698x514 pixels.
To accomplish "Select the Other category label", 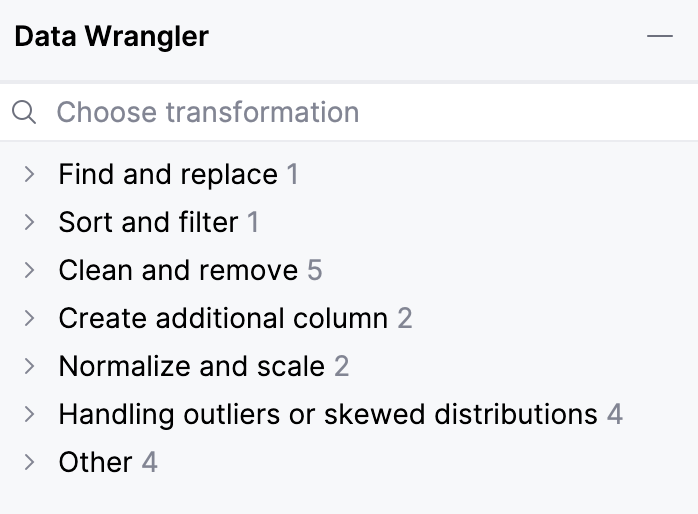I will tap(95, 462).
